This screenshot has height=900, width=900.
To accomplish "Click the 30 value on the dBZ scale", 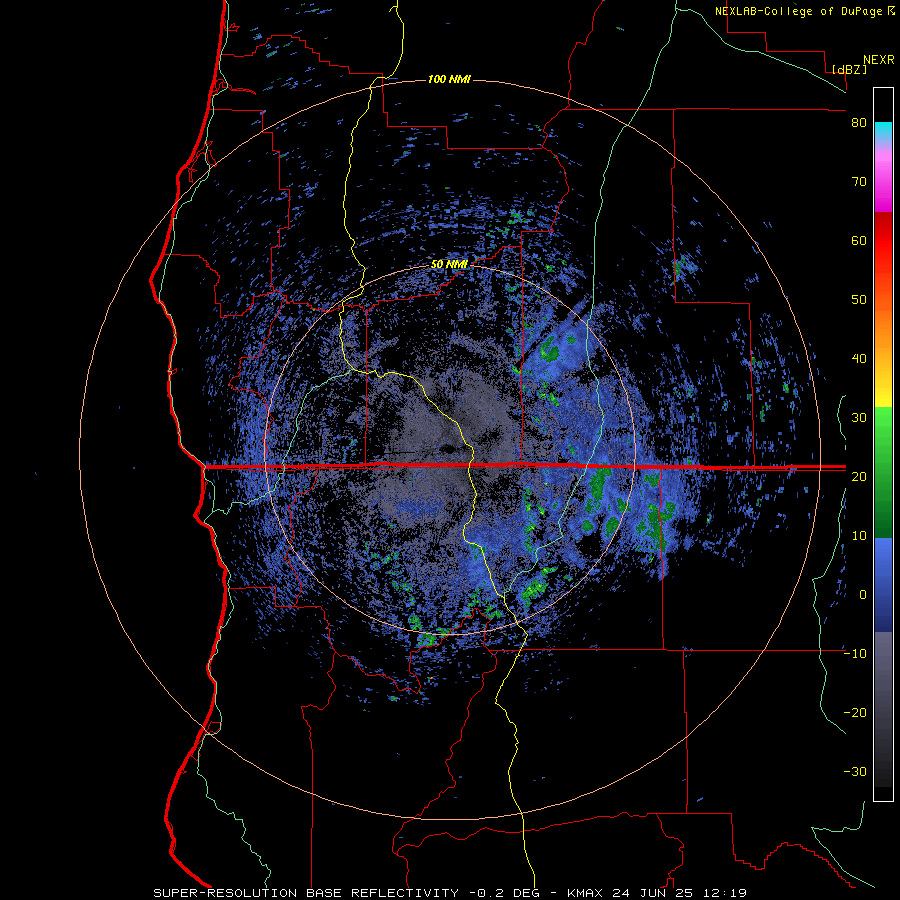I will [859, 417].
